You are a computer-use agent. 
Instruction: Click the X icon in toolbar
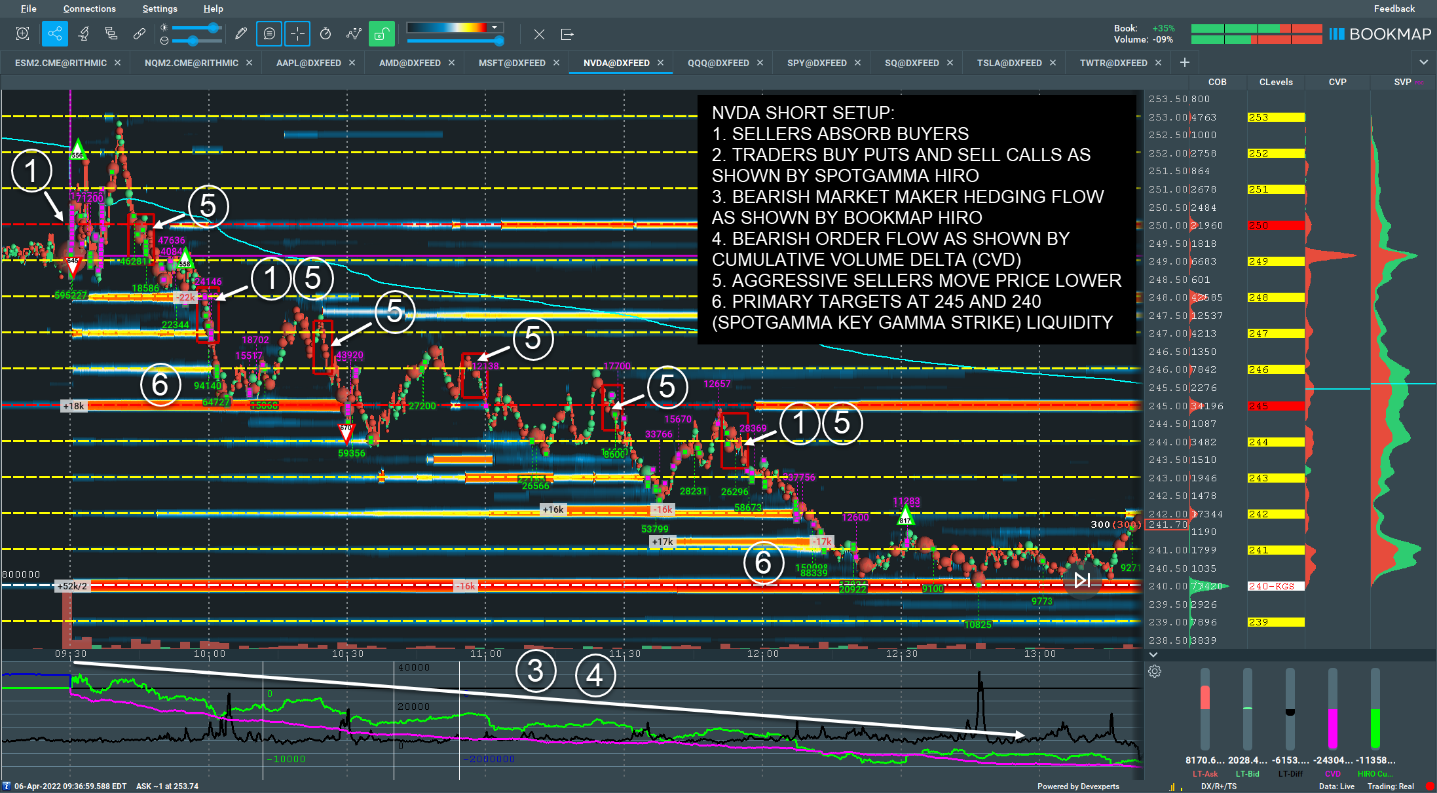(539, 34)
